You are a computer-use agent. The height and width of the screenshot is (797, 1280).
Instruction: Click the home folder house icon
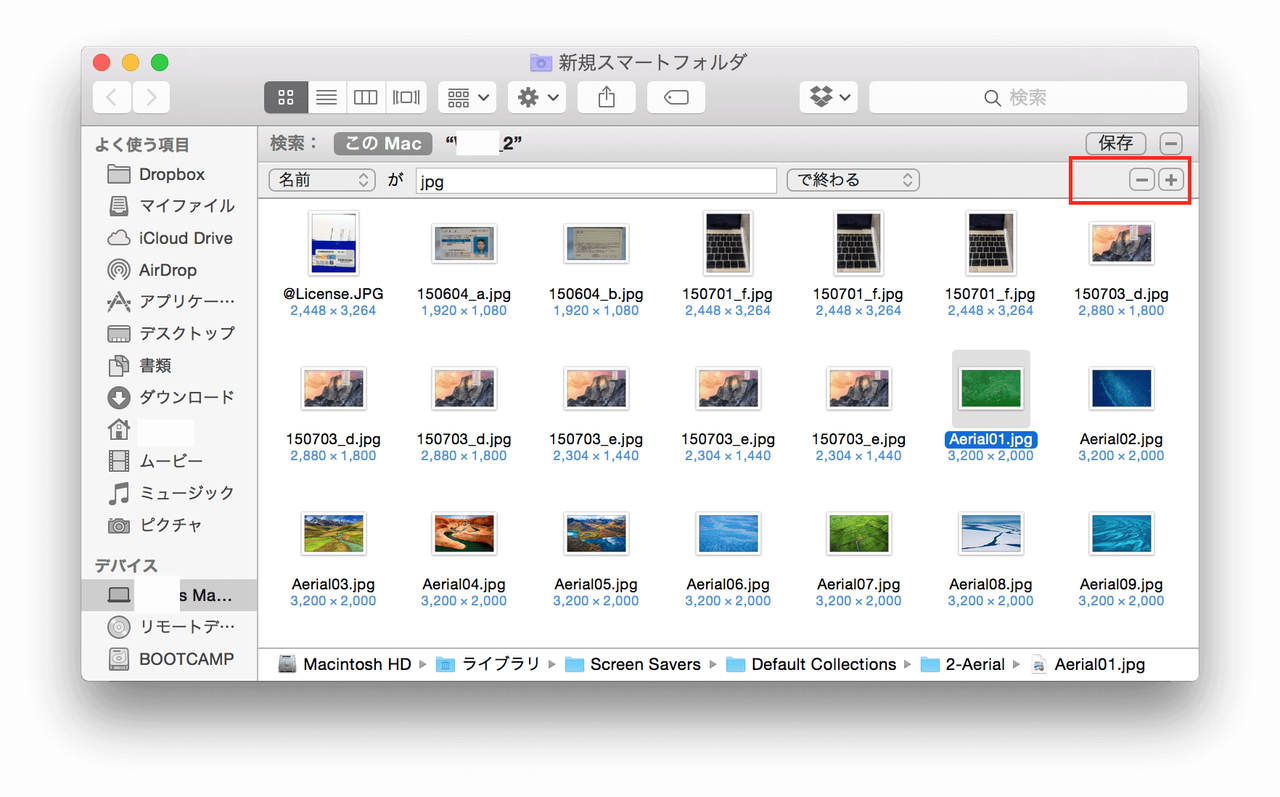119,430
